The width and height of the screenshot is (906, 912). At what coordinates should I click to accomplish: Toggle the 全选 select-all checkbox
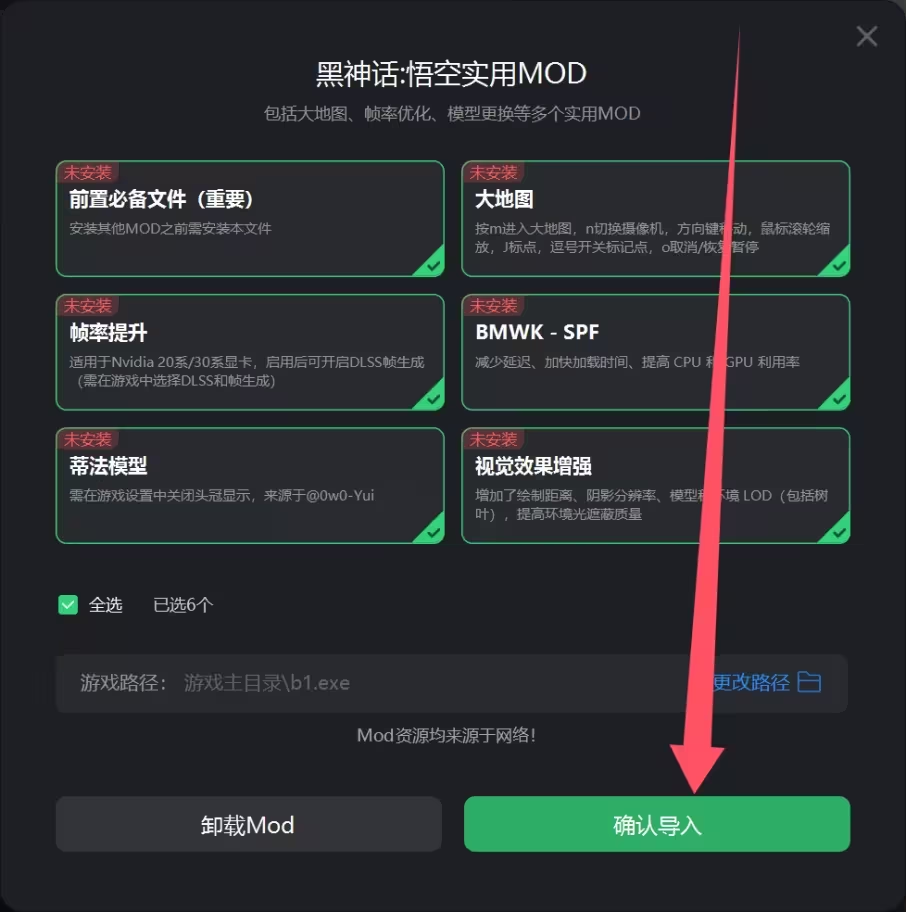pyautogui.click(x=68, y=605)
